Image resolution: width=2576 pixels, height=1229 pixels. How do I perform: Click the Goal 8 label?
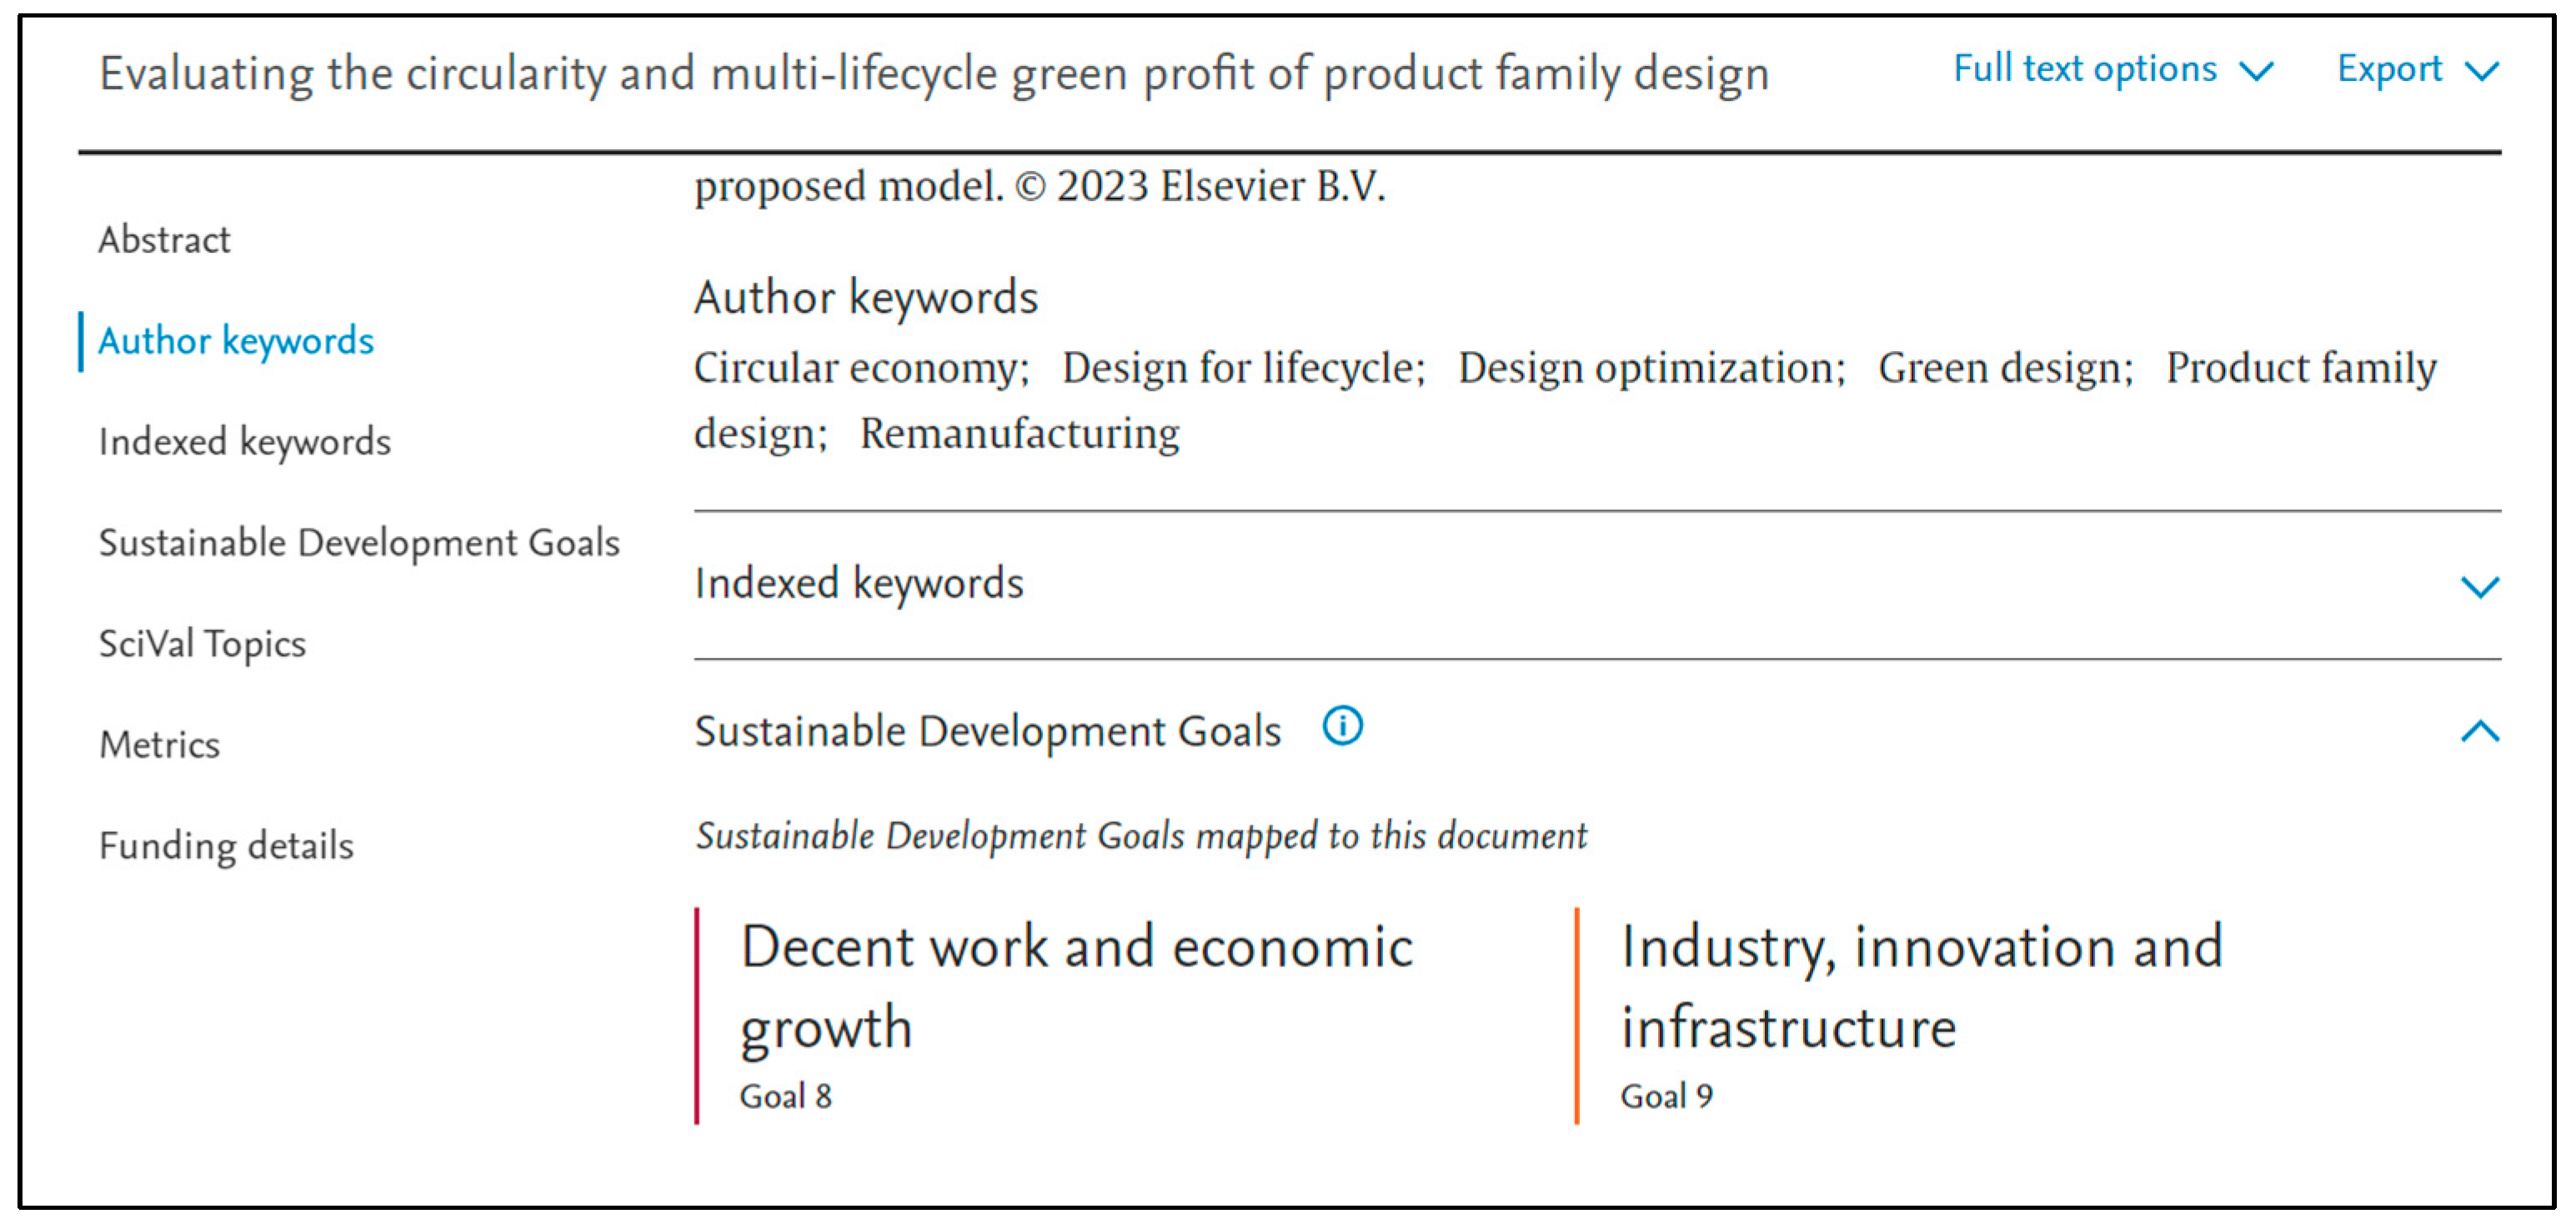pyautogui.click(x=786, y=1096)
